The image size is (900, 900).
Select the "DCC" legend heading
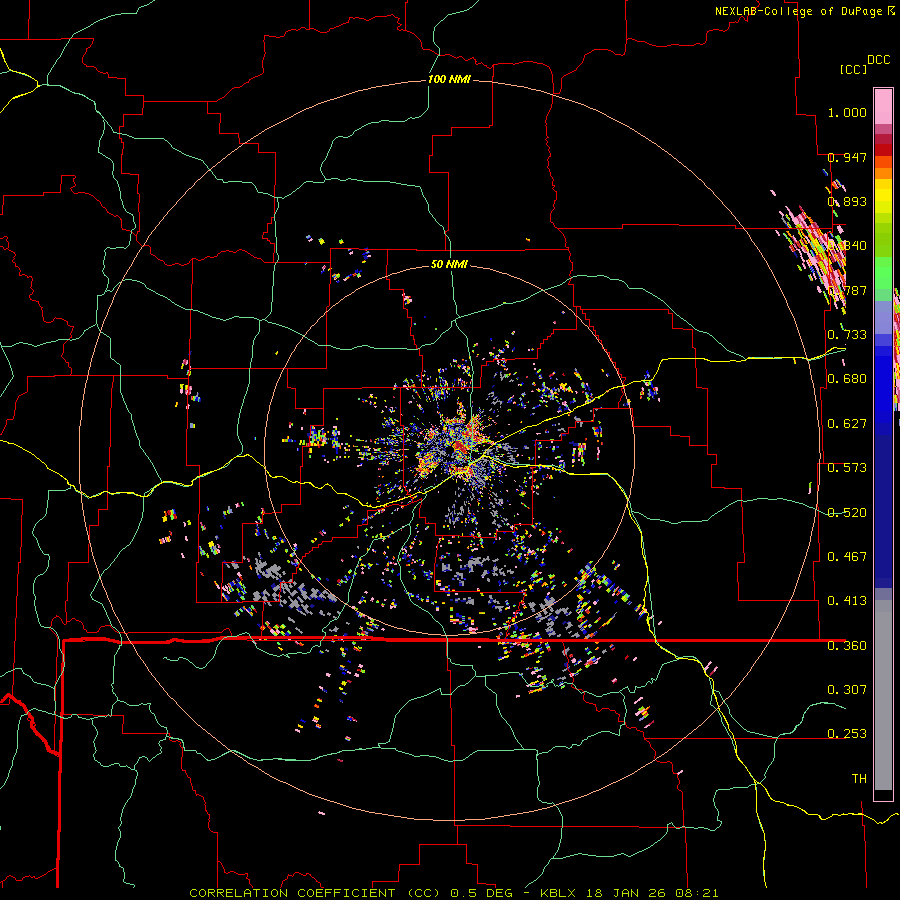878,60
